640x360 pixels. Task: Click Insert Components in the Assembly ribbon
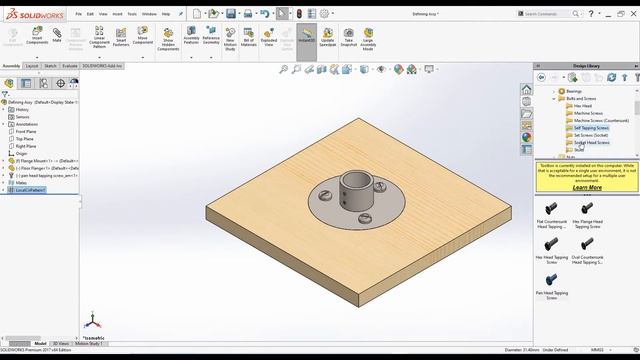tap(37, 35)
